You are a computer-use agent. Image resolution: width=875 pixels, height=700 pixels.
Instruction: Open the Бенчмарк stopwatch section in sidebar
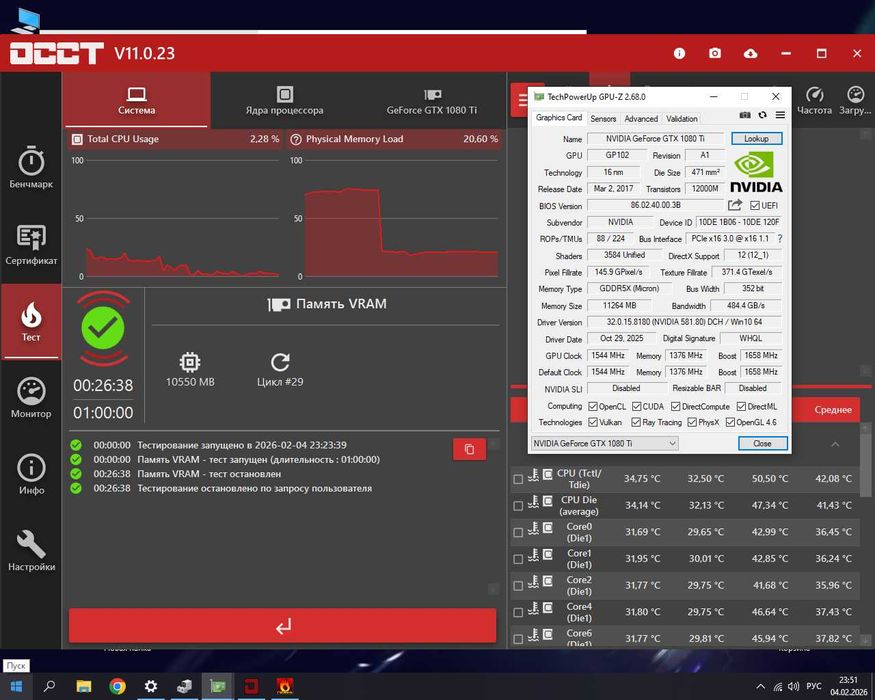[31, 167]
